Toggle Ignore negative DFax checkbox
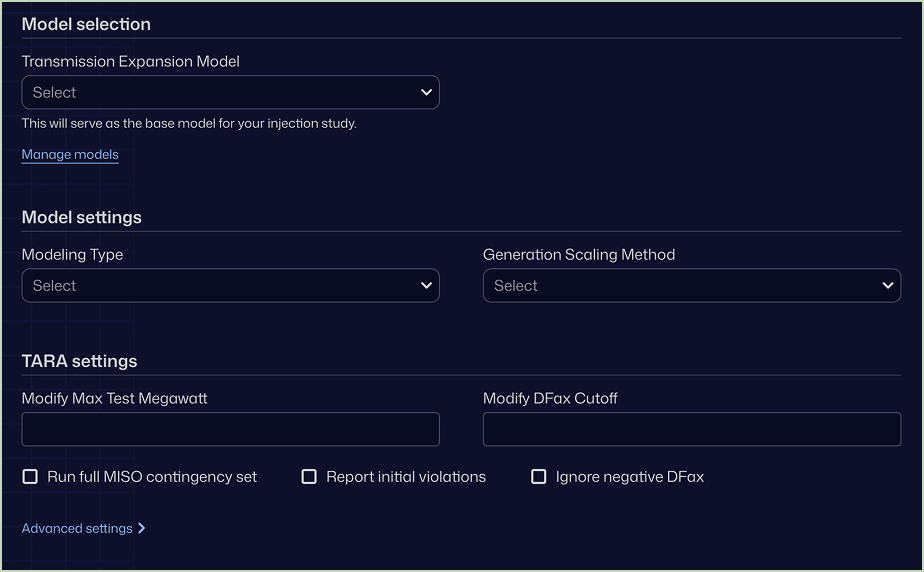Screen dimensions: 924x572 pos(539,477)
